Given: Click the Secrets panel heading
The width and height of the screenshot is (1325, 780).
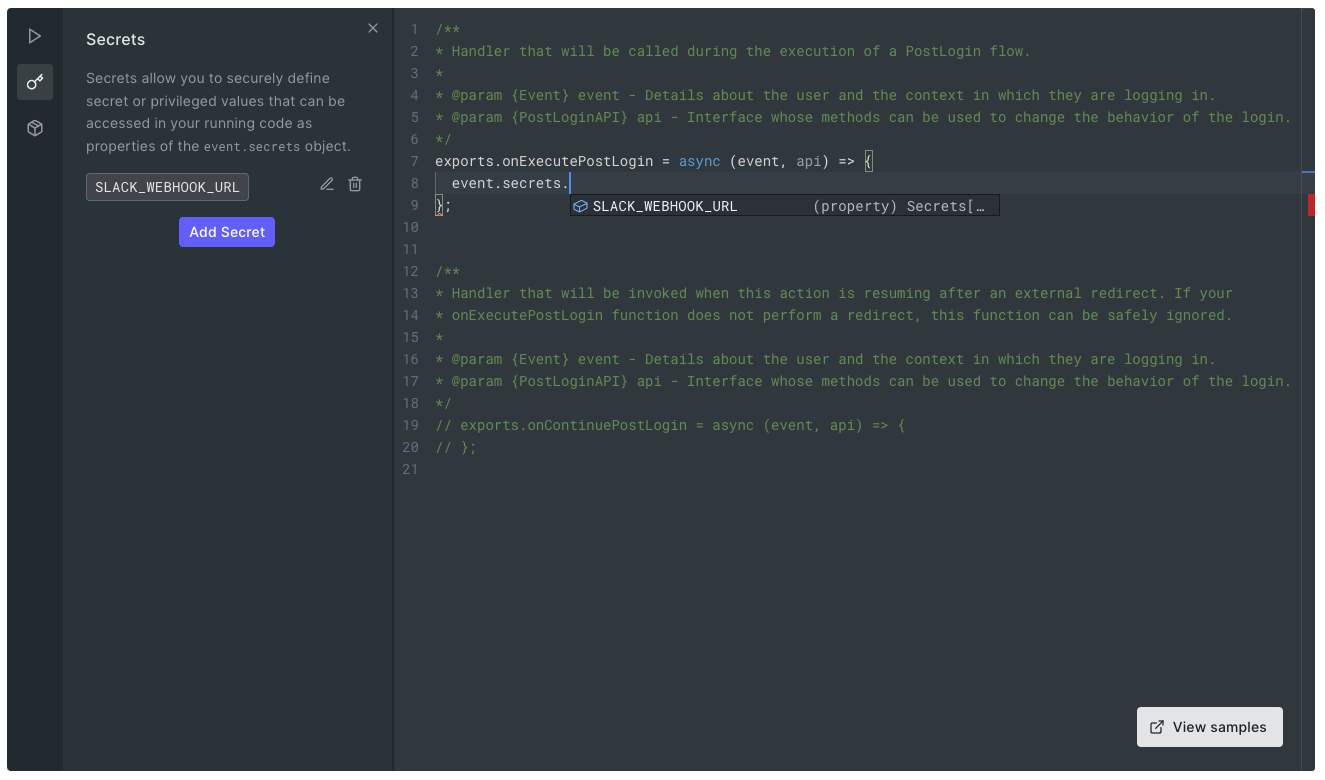Looking at the screenshot, I should (x=115, y=39).
